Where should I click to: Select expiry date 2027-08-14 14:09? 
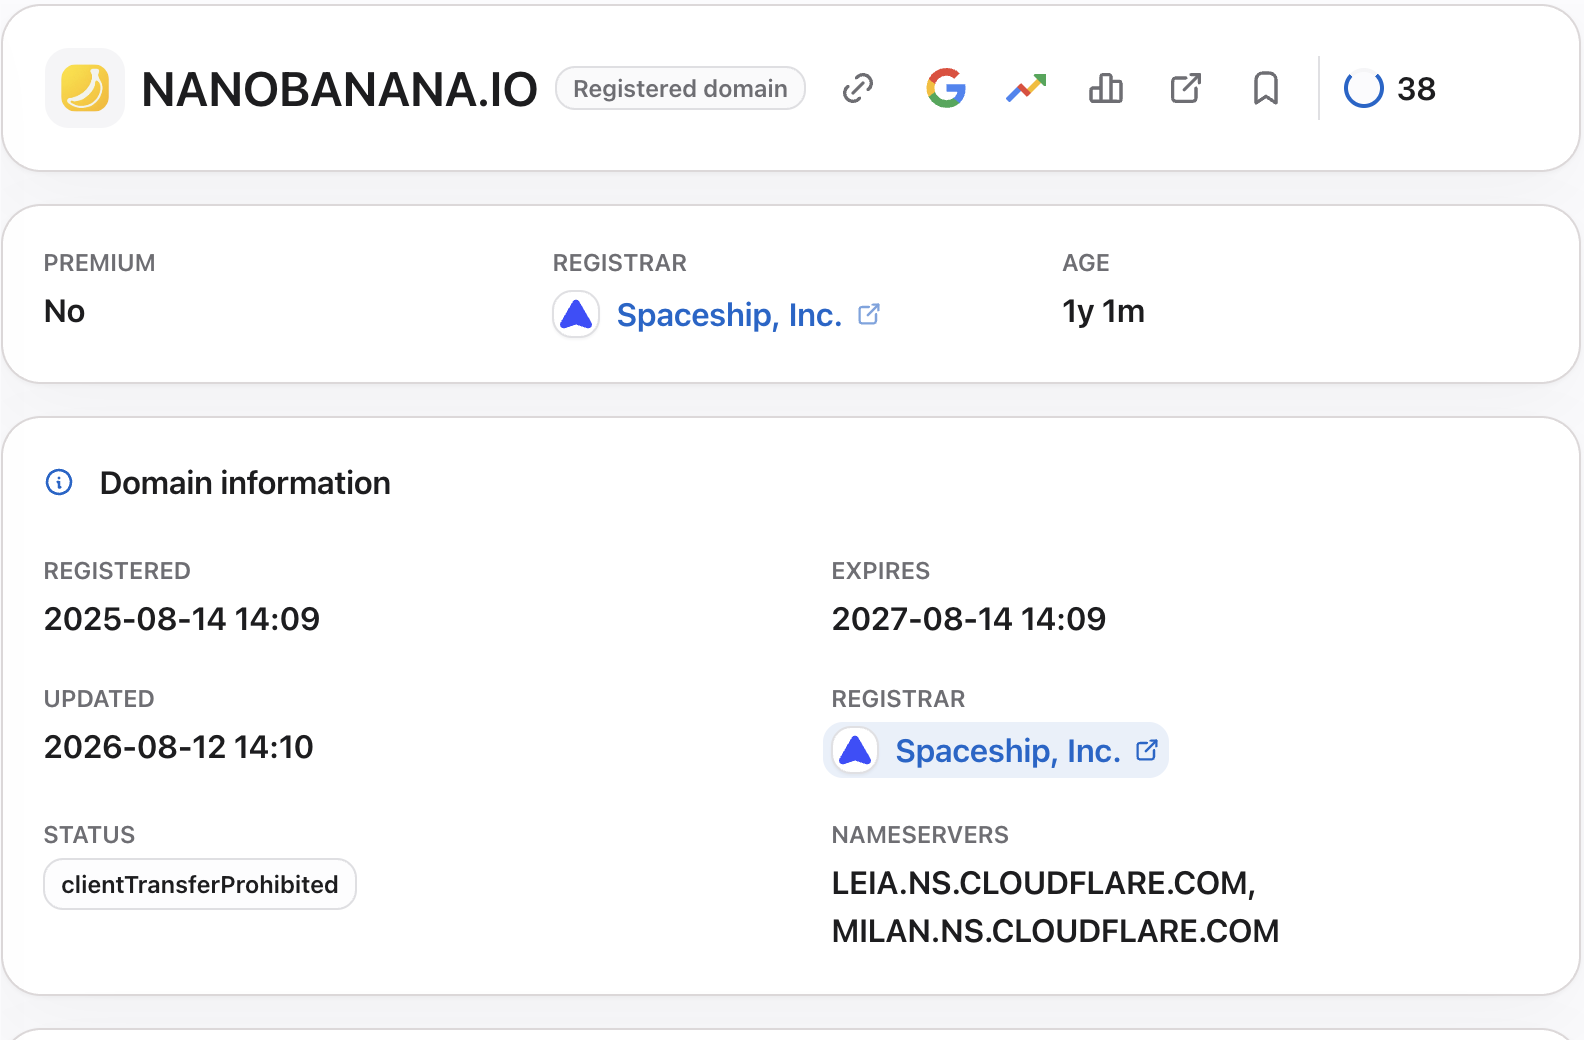pyautogui.click(x=969, y=618)
